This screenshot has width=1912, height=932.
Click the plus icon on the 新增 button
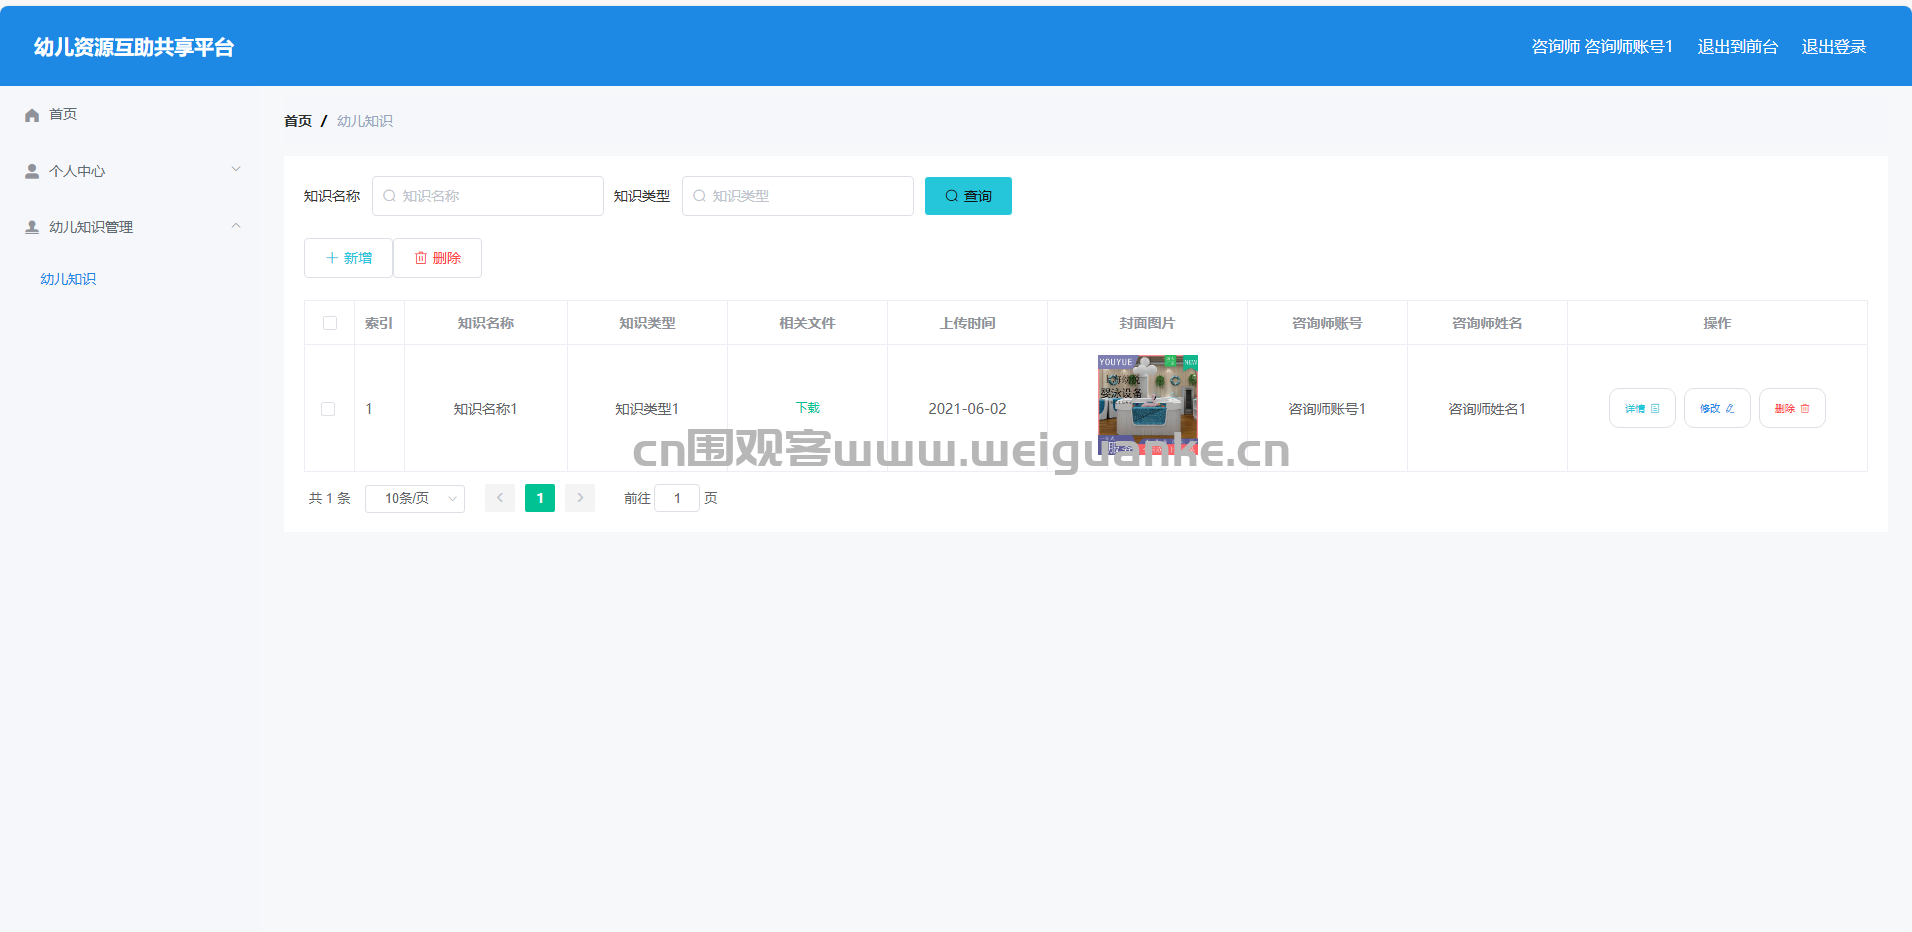pyautogui.click(x=332, y=258)
